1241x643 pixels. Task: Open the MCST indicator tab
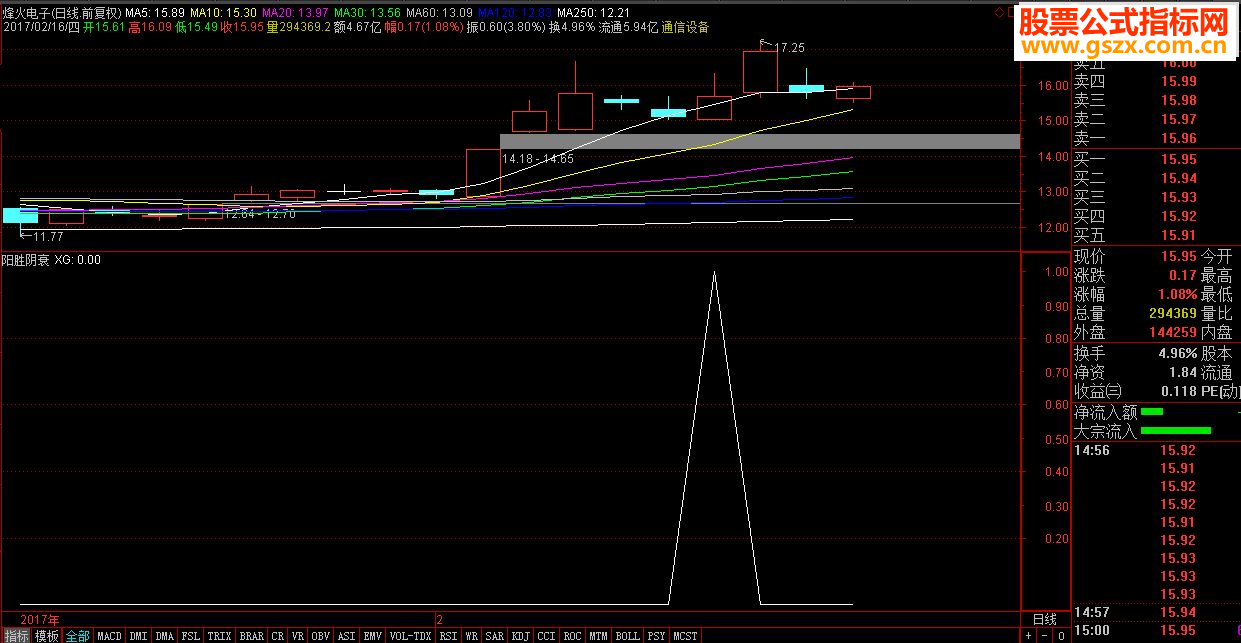(x=686, y=636)
